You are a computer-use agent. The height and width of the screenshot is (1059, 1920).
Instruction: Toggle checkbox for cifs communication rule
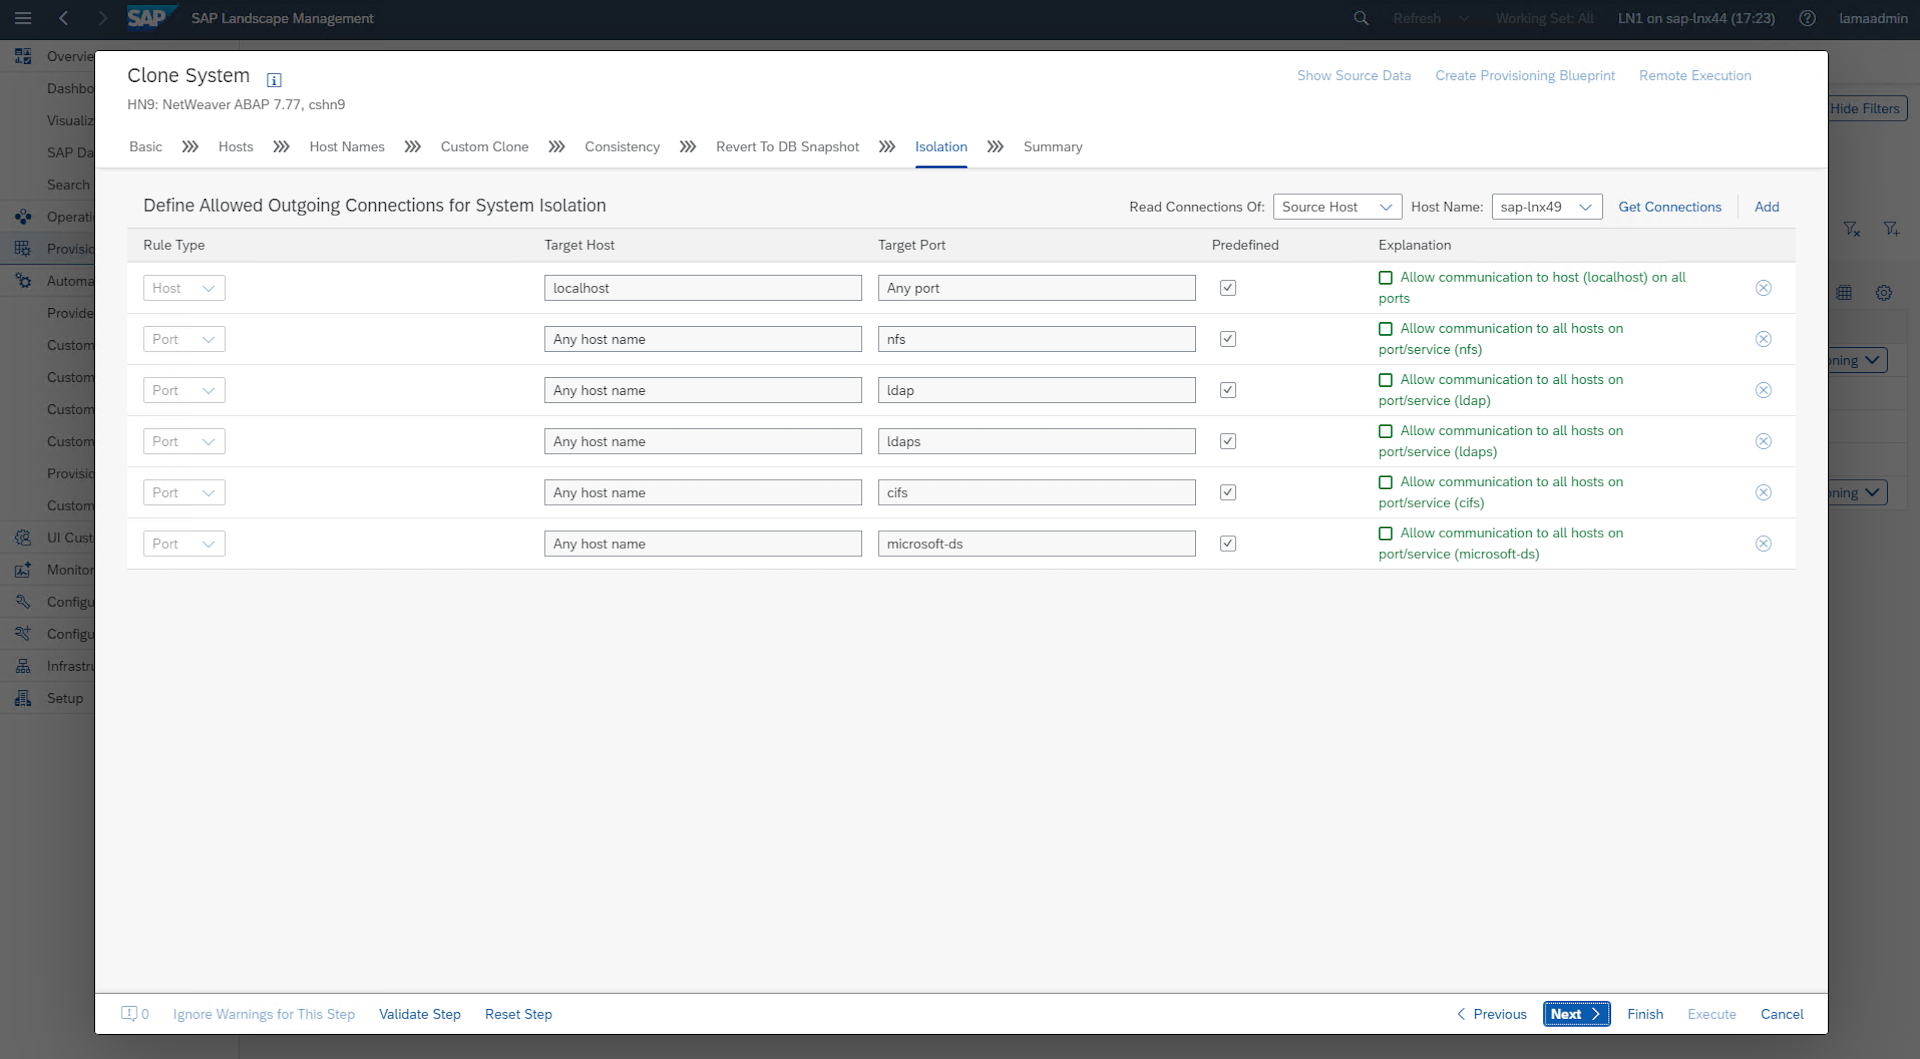(1385, 482)
